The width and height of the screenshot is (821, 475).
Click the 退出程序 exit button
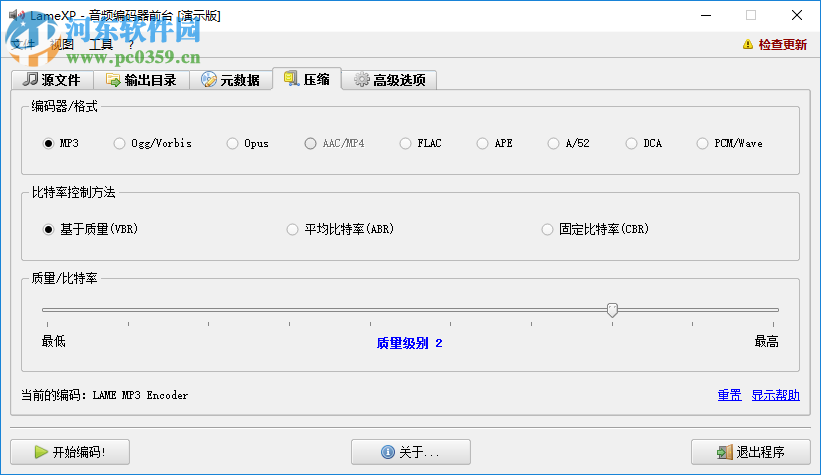pos(750,452)
